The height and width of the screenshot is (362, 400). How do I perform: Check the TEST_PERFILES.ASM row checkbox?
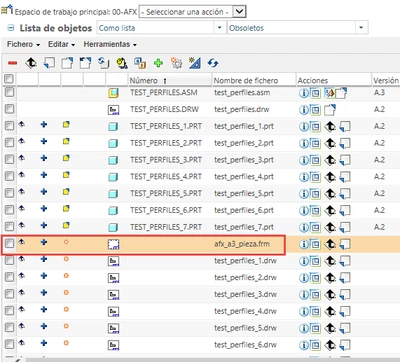click(9, 92)
